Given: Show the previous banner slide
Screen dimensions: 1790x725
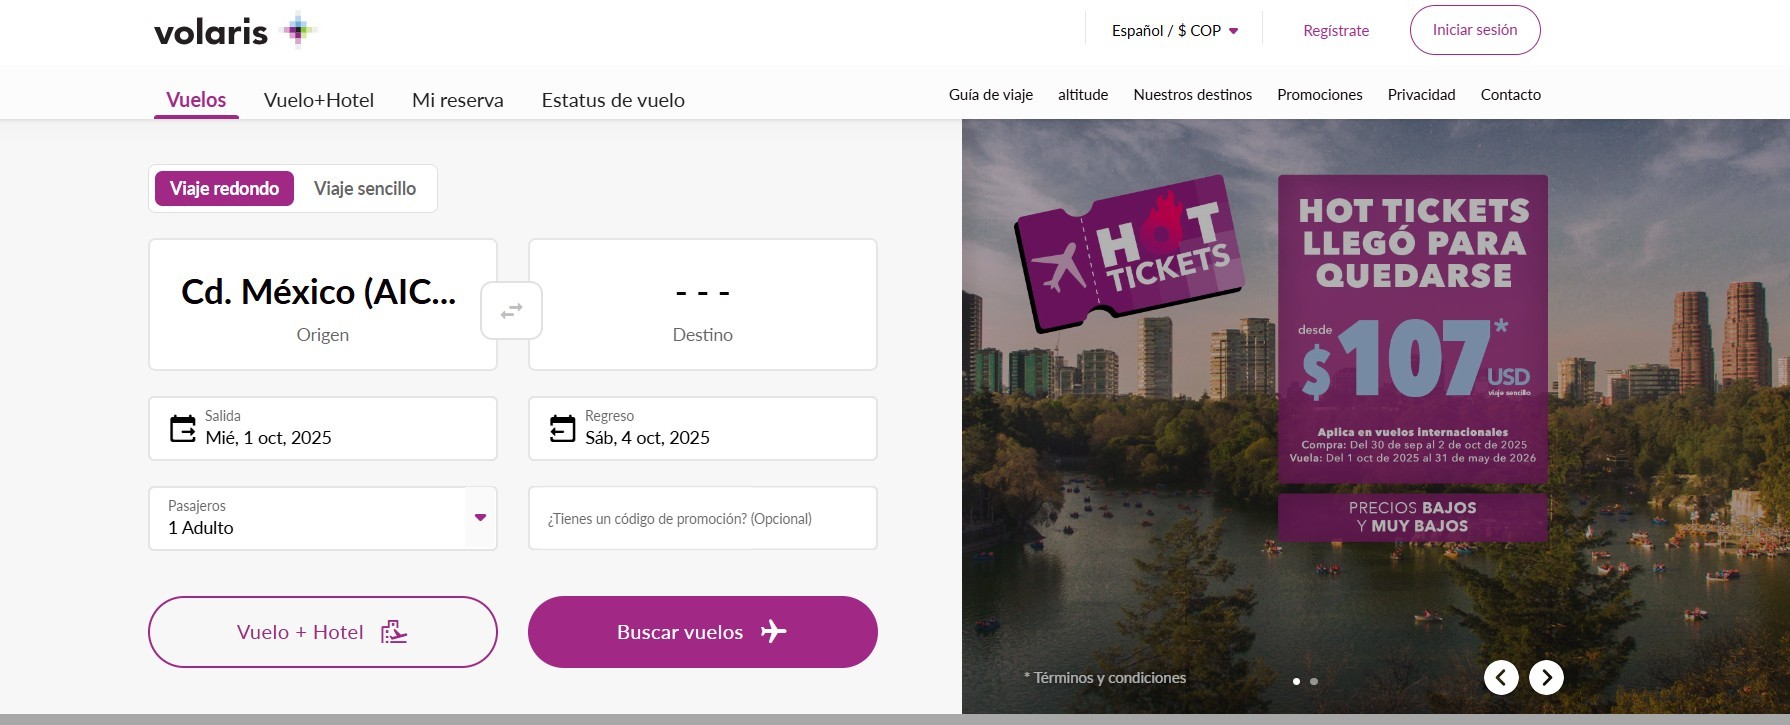Looking at the screenshot, I should tap(1500, 677).
